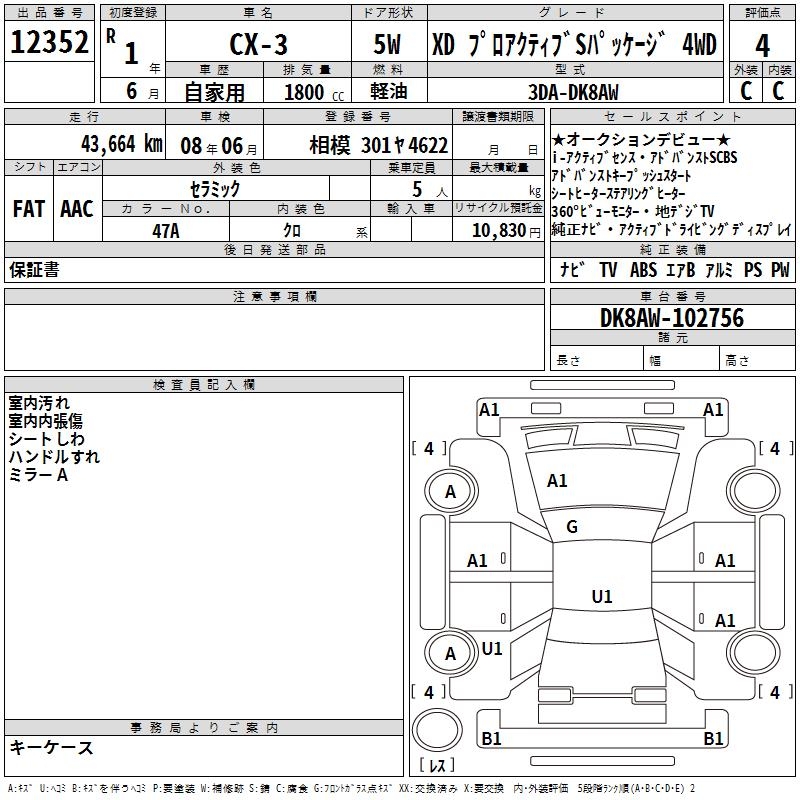Click the fuel type 軽油
Viewport: 800px width, 800px height.
pyautogui.click(x=389, y=91)
